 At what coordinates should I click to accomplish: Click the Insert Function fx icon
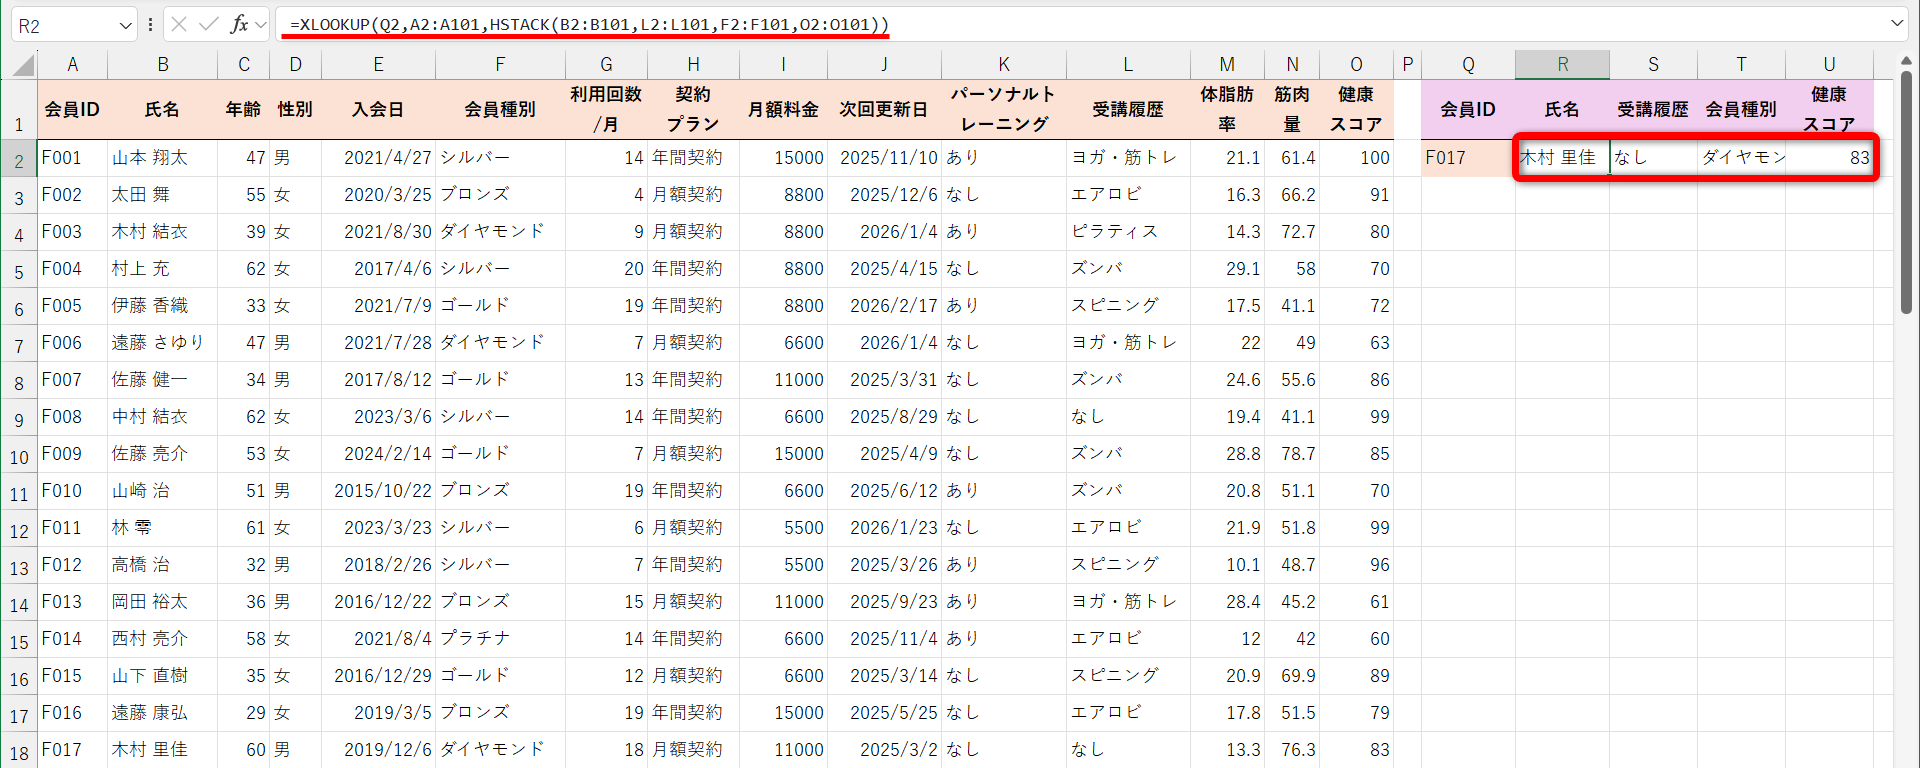pyautogui.click(x=239, y=24)
